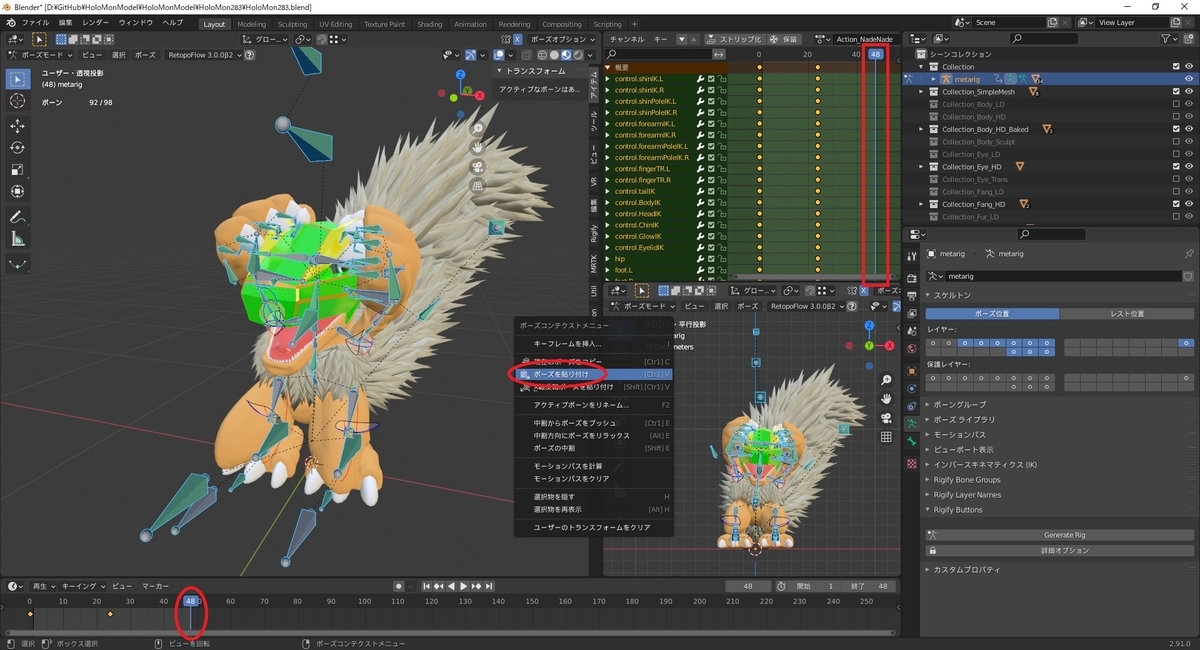The height and width of the screenshot is (650, 1200).
Task: Select the ポーズ位置 button
Action: click(x=992, y=314)
